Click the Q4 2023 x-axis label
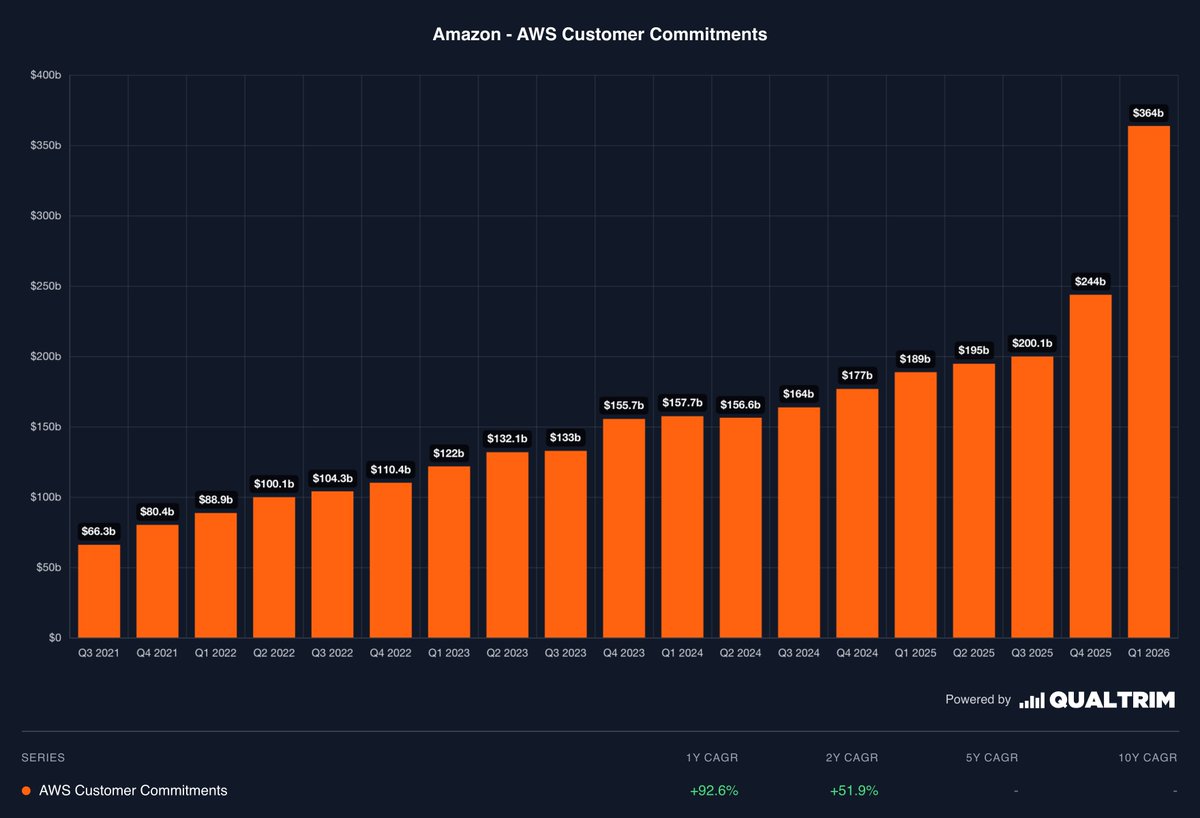1200x818 pixels. (624, 652)
